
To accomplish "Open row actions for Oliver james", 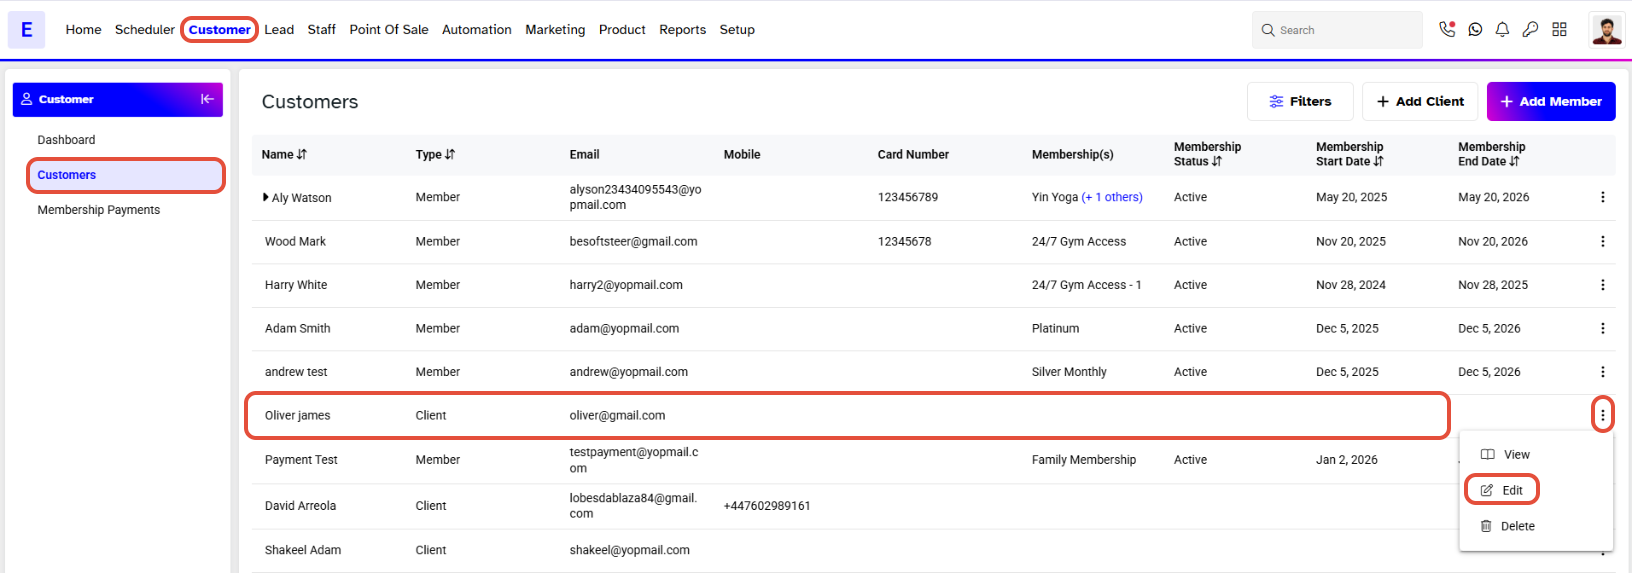I will (1602, 415).
